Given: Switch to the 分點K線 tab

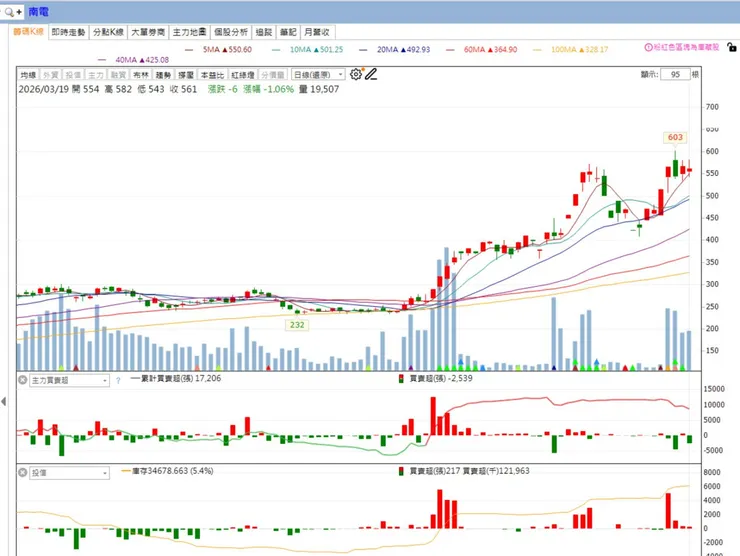Looking at the screenshot, I should click(x=108, y=32).
